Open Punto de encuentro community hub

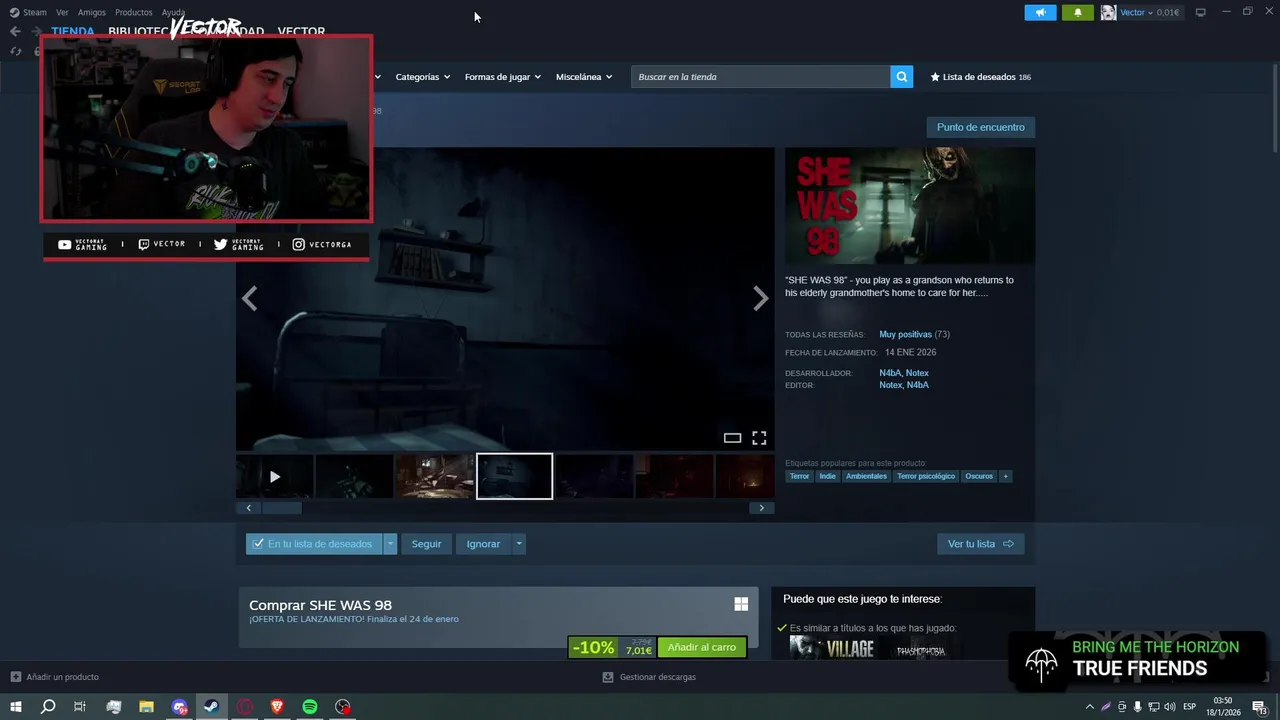click(x=980, y=127)
